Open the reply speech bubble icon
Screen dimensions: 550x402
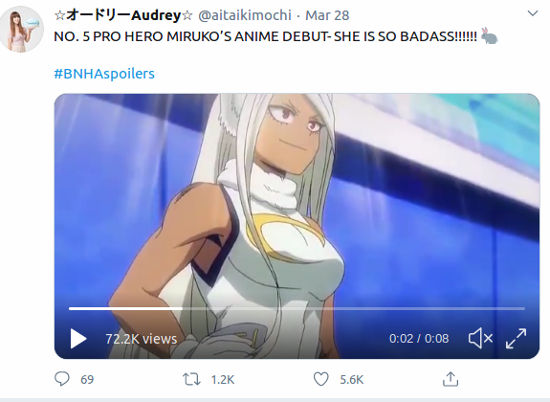pyautogui.click(x=62, y=379)
